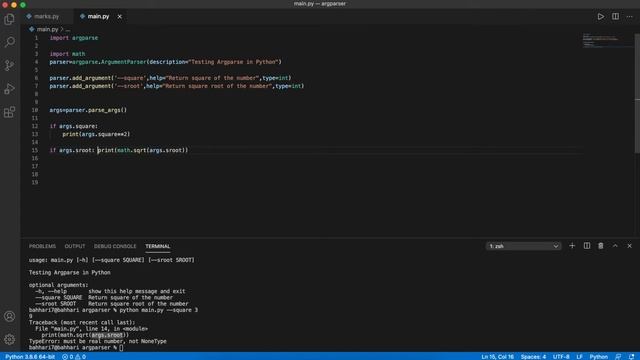The height and width of the screenshot is (360, 640).
Task: Open the PROBLEMS panel tab
Action: coord(42,246)
